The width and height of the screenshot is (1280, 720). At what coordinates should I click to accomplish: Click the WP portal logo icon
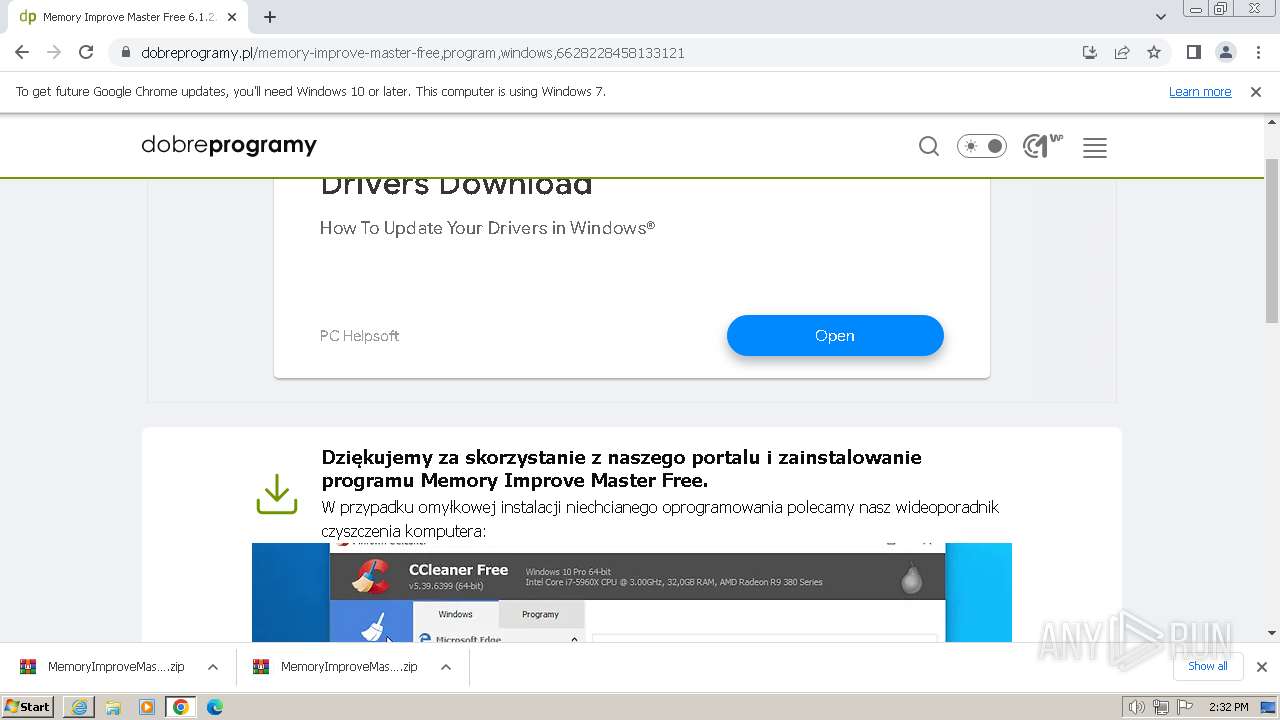point(1043,147)
